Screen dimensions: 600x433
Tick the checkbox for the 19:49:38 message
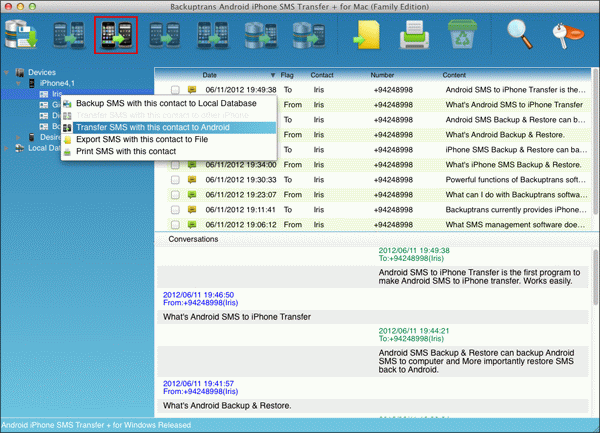(175, 90)
